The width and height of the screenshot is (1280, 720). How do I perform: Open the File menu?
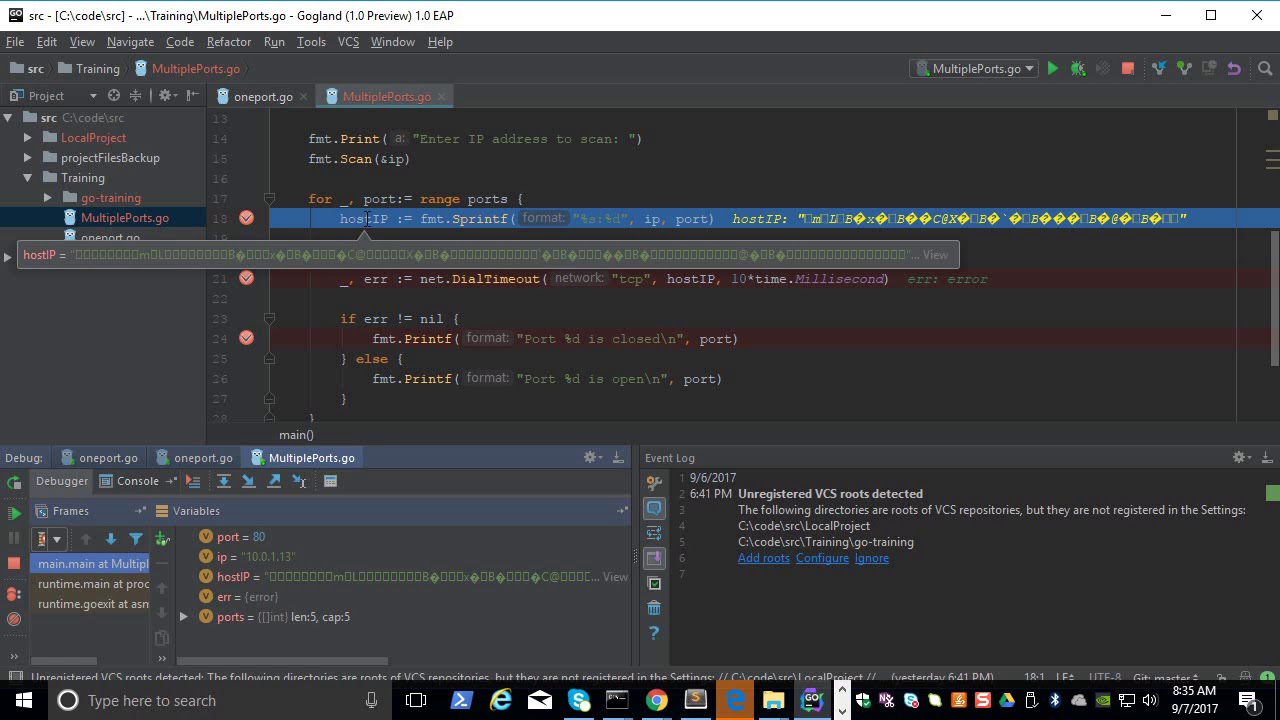click(15, 42)
